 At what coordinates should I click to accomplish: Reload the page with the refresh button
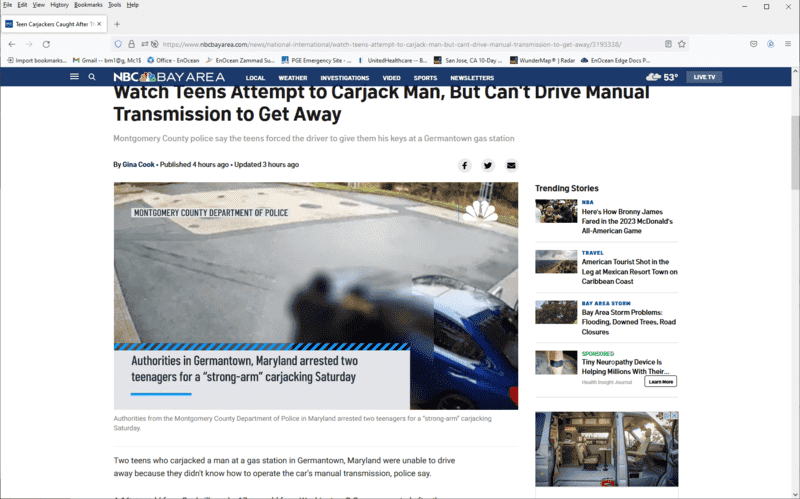click(x=46, y=44)
